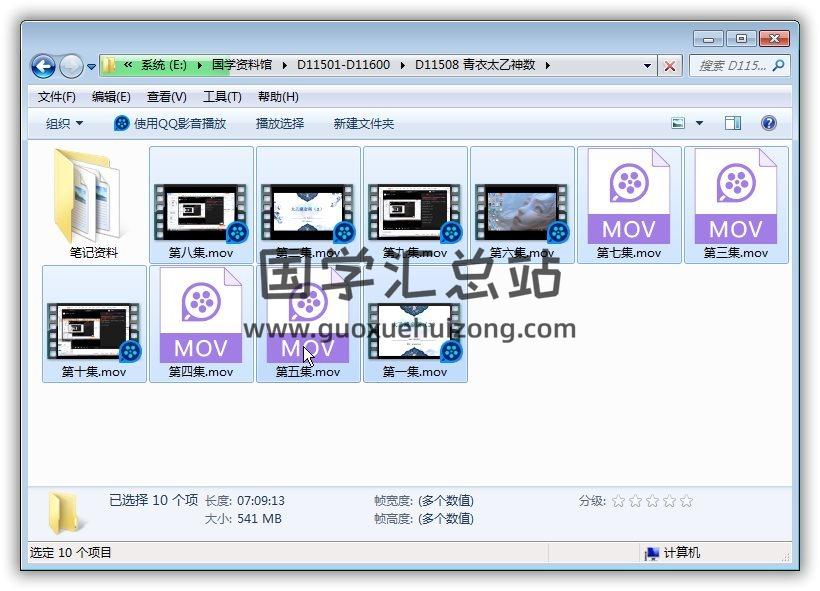Screen dimensions: 820x591
Task: Open the recent locations dropdown arrow
Action: coord(92,67)
